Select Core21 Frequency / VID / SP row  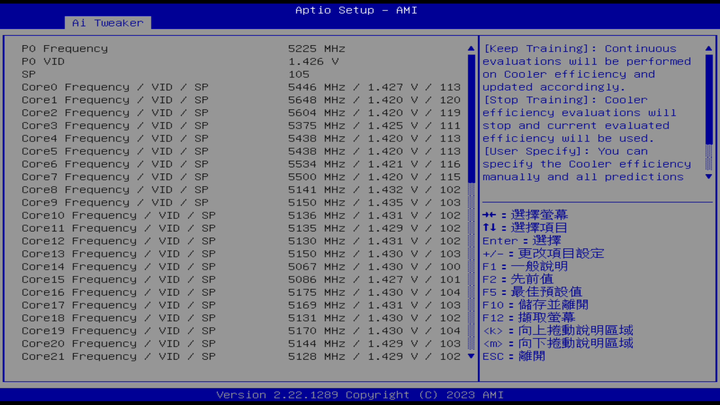point(241,357)
